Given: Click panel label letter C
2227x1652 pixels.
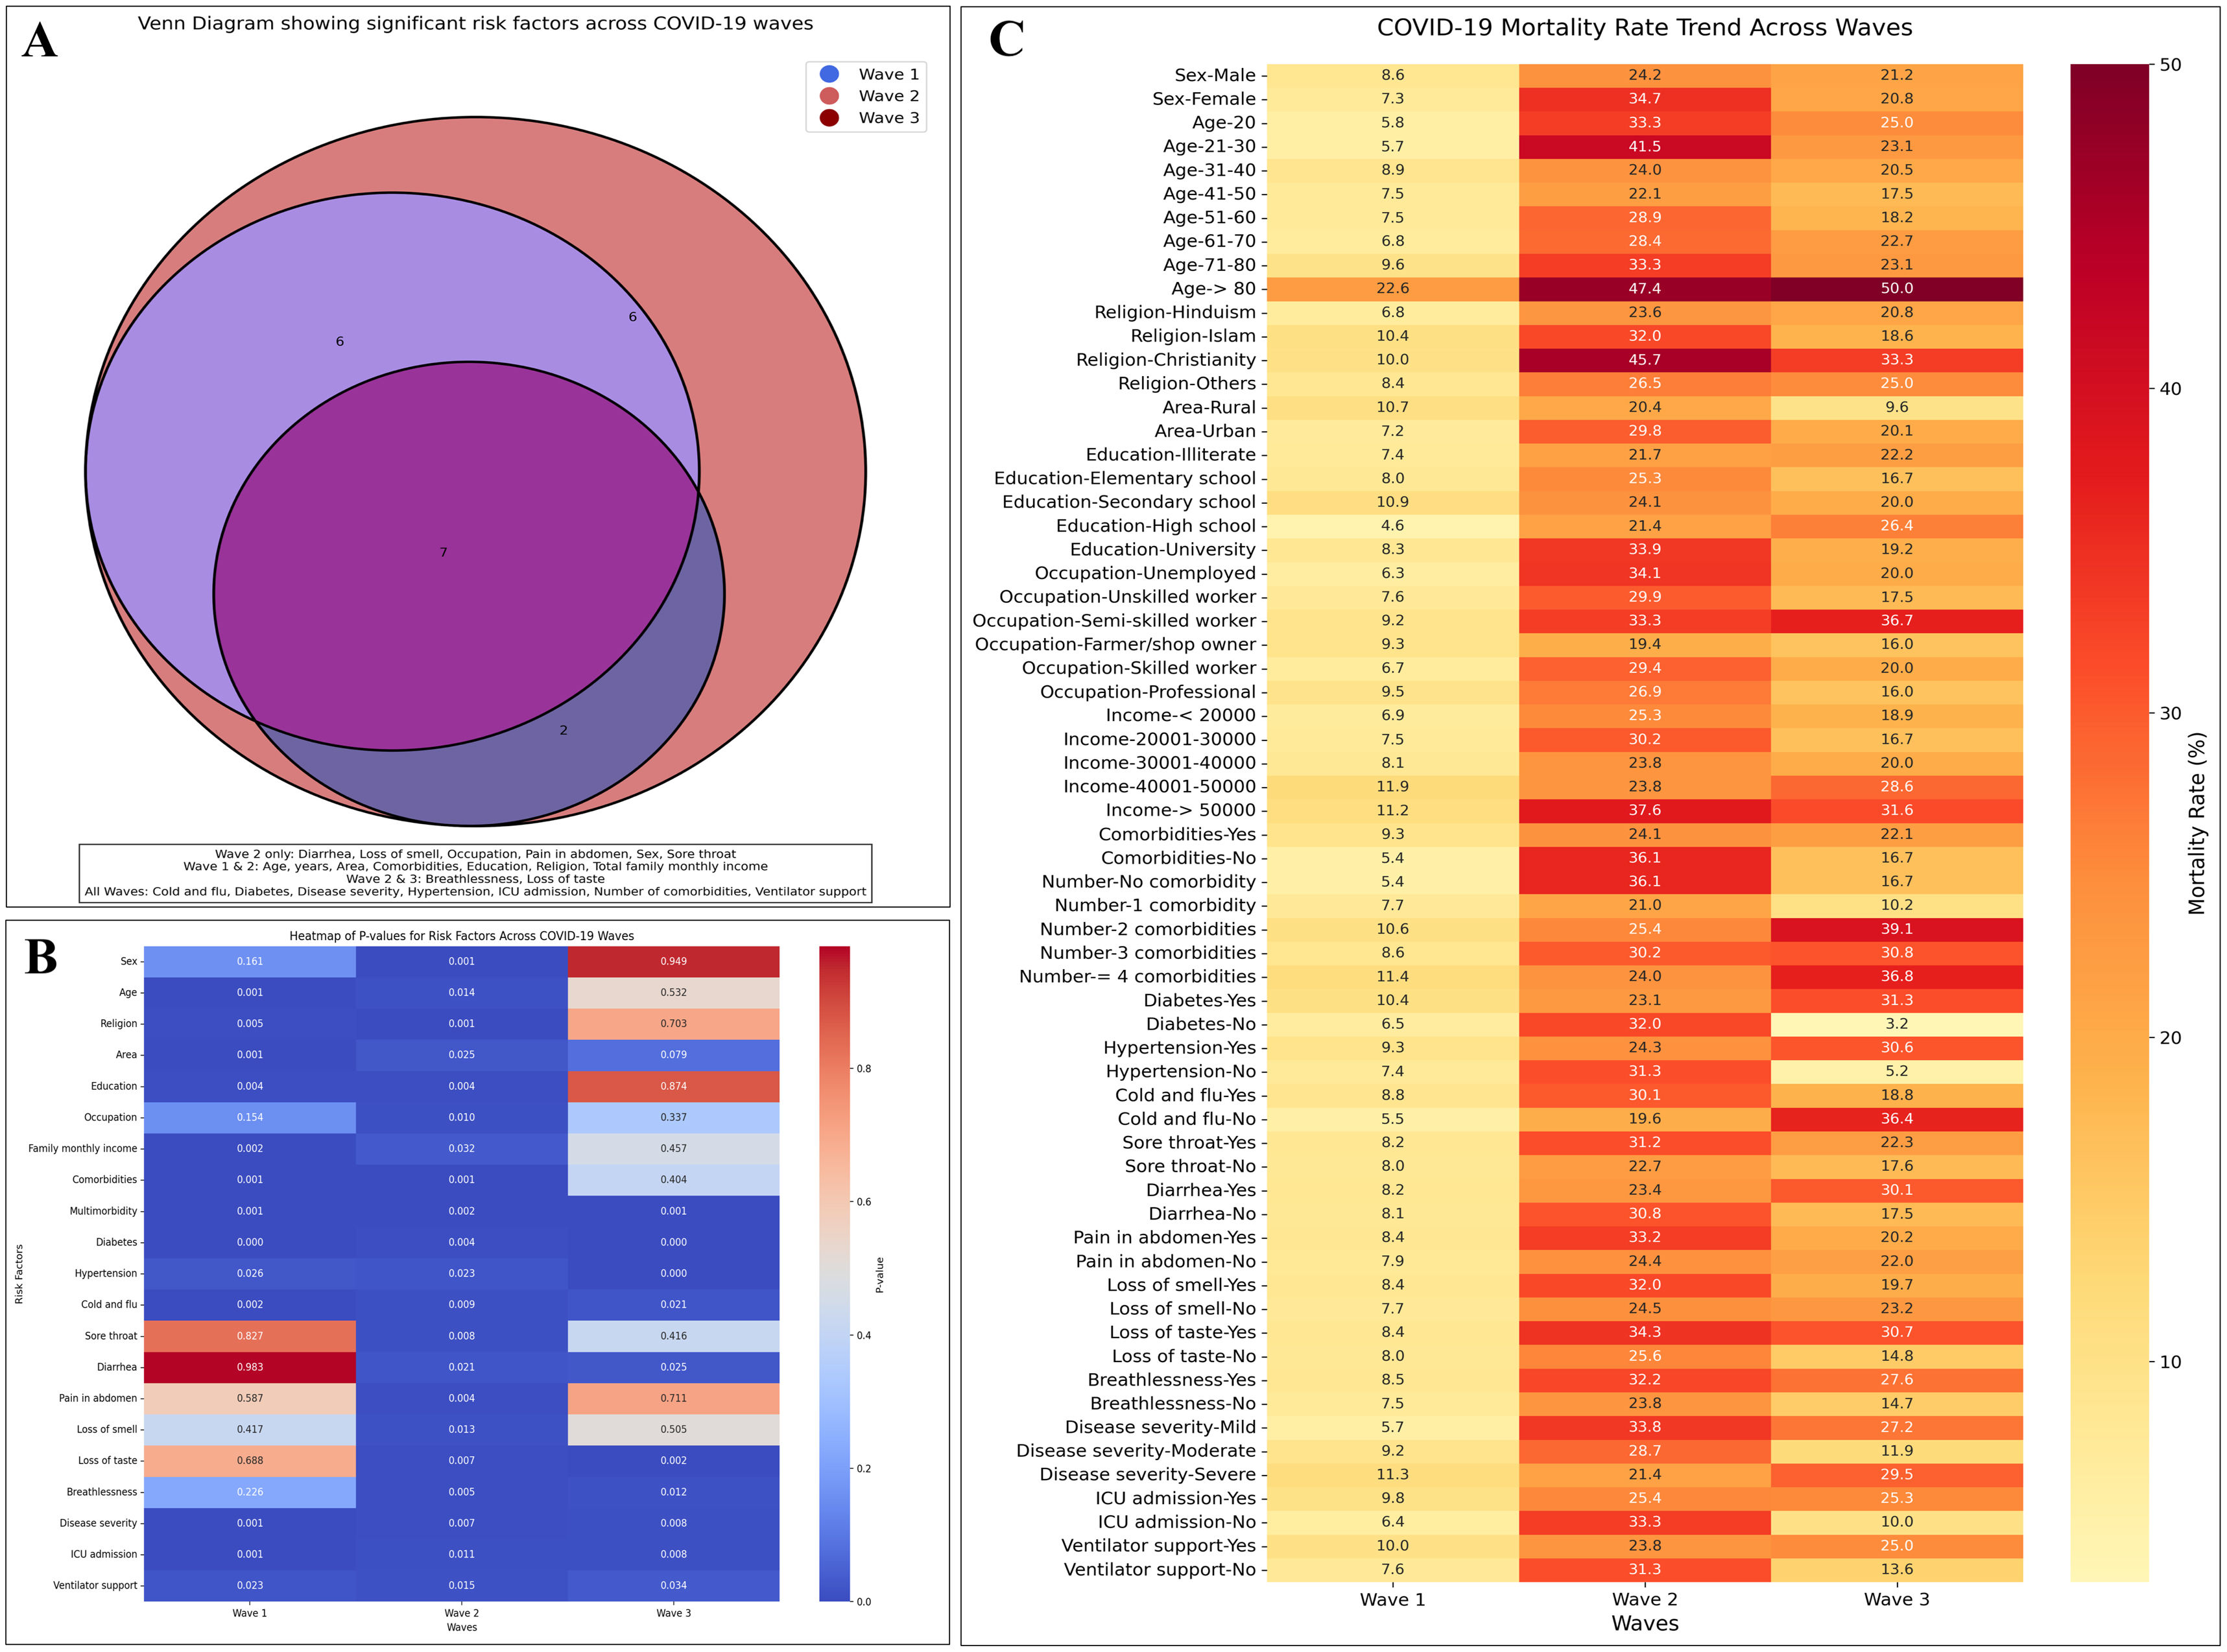Looking at the screenshot, I should [x=1006, y=40].
